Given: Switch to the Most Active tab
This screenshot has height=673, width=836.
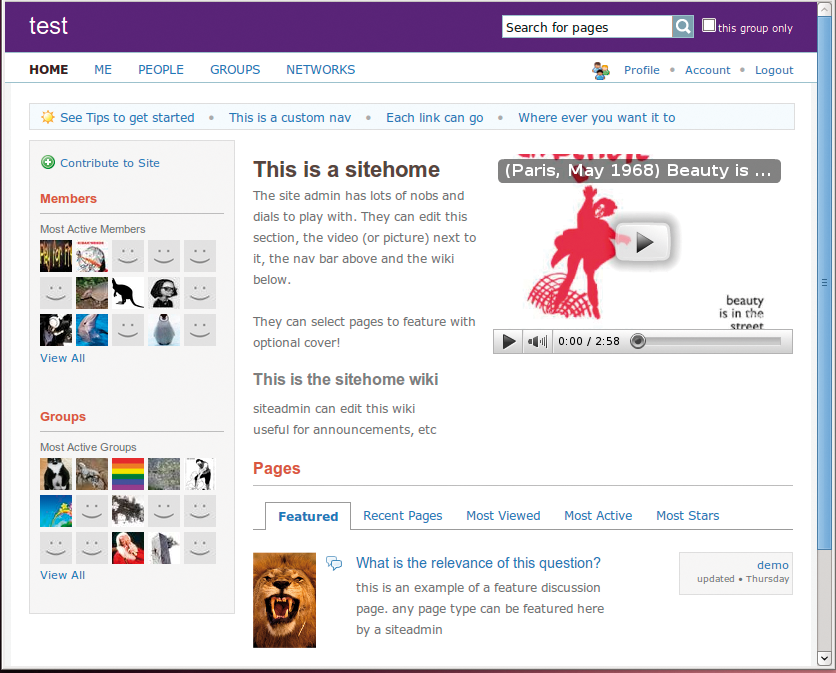Looking at the screenshot, I should 598,516.
